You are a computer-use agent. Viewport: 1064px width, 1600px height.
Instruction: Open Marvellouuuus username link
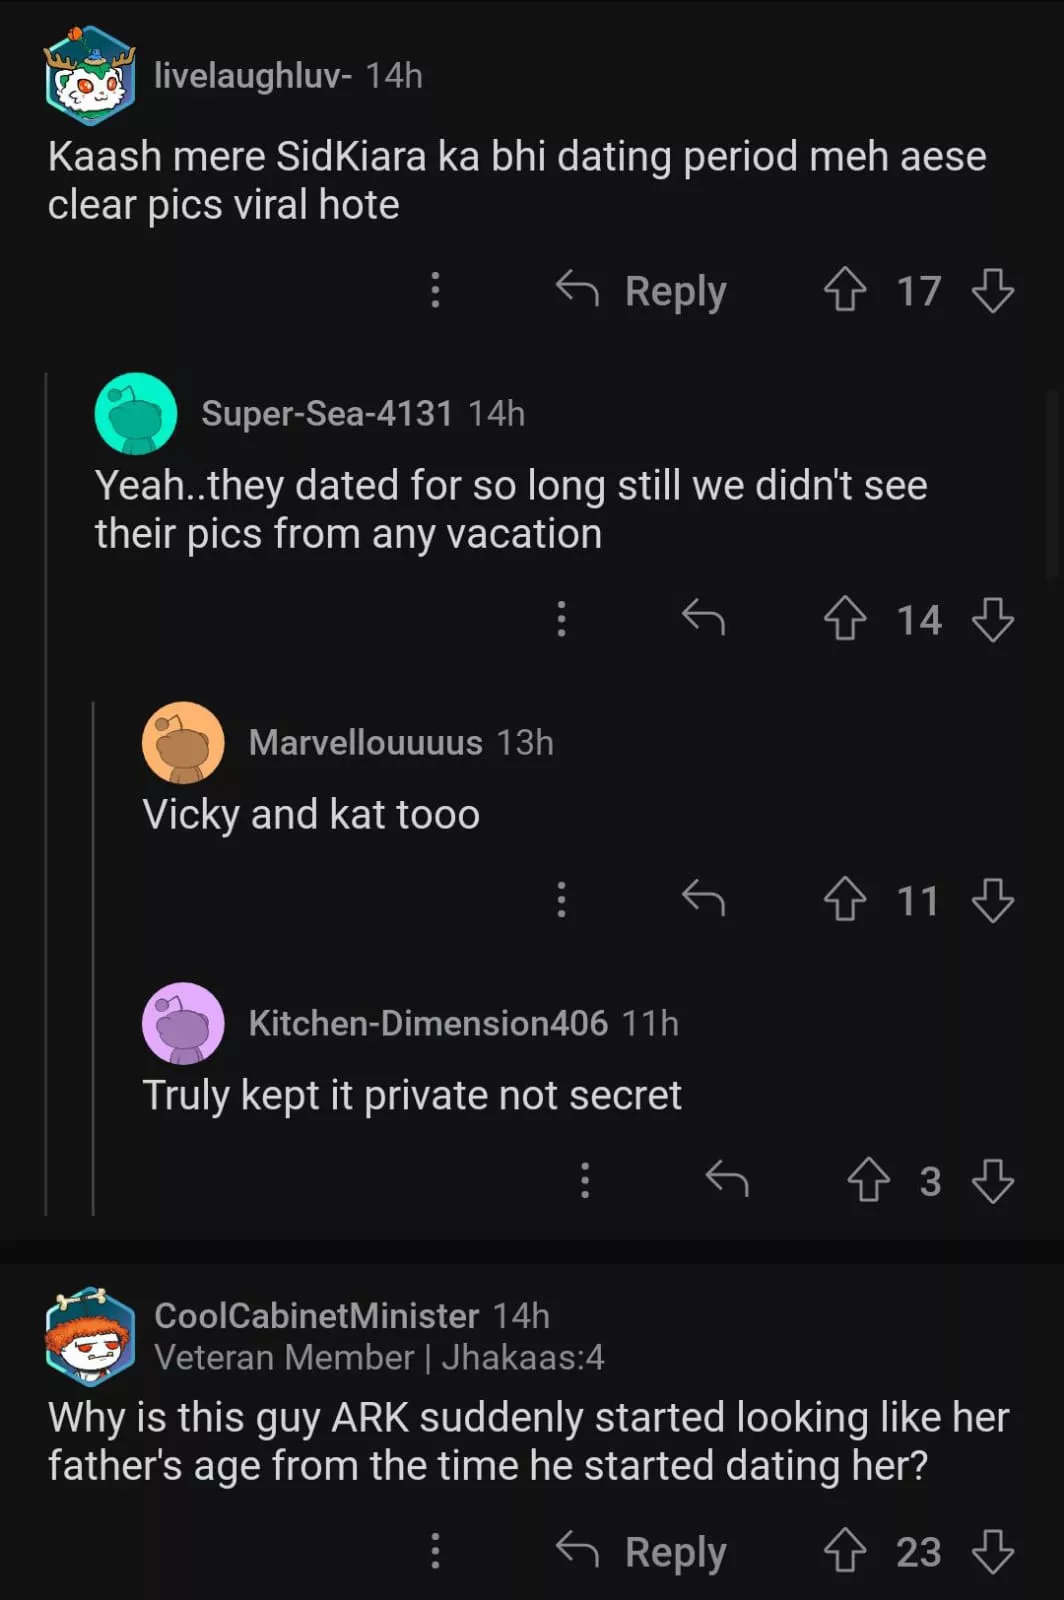point(365,742)
